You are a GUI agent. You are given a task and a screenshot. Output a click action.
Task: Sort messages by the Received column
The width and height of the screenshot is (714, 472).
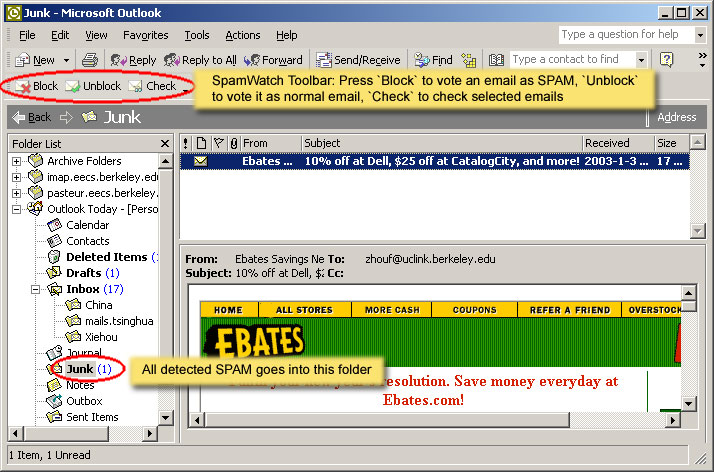point(618,143)
